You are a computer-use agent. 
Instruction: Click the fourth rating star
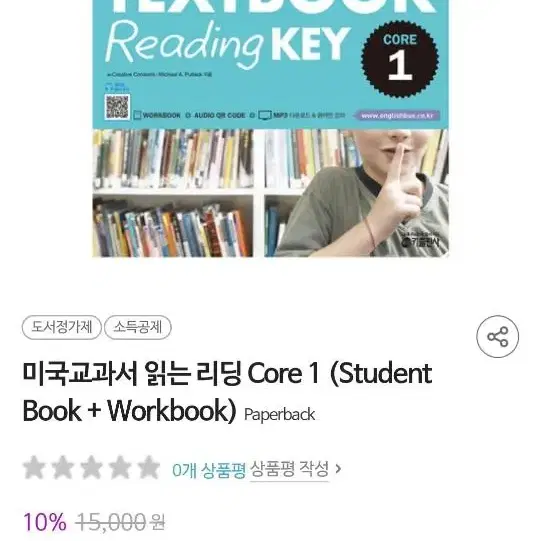(120, 468)
